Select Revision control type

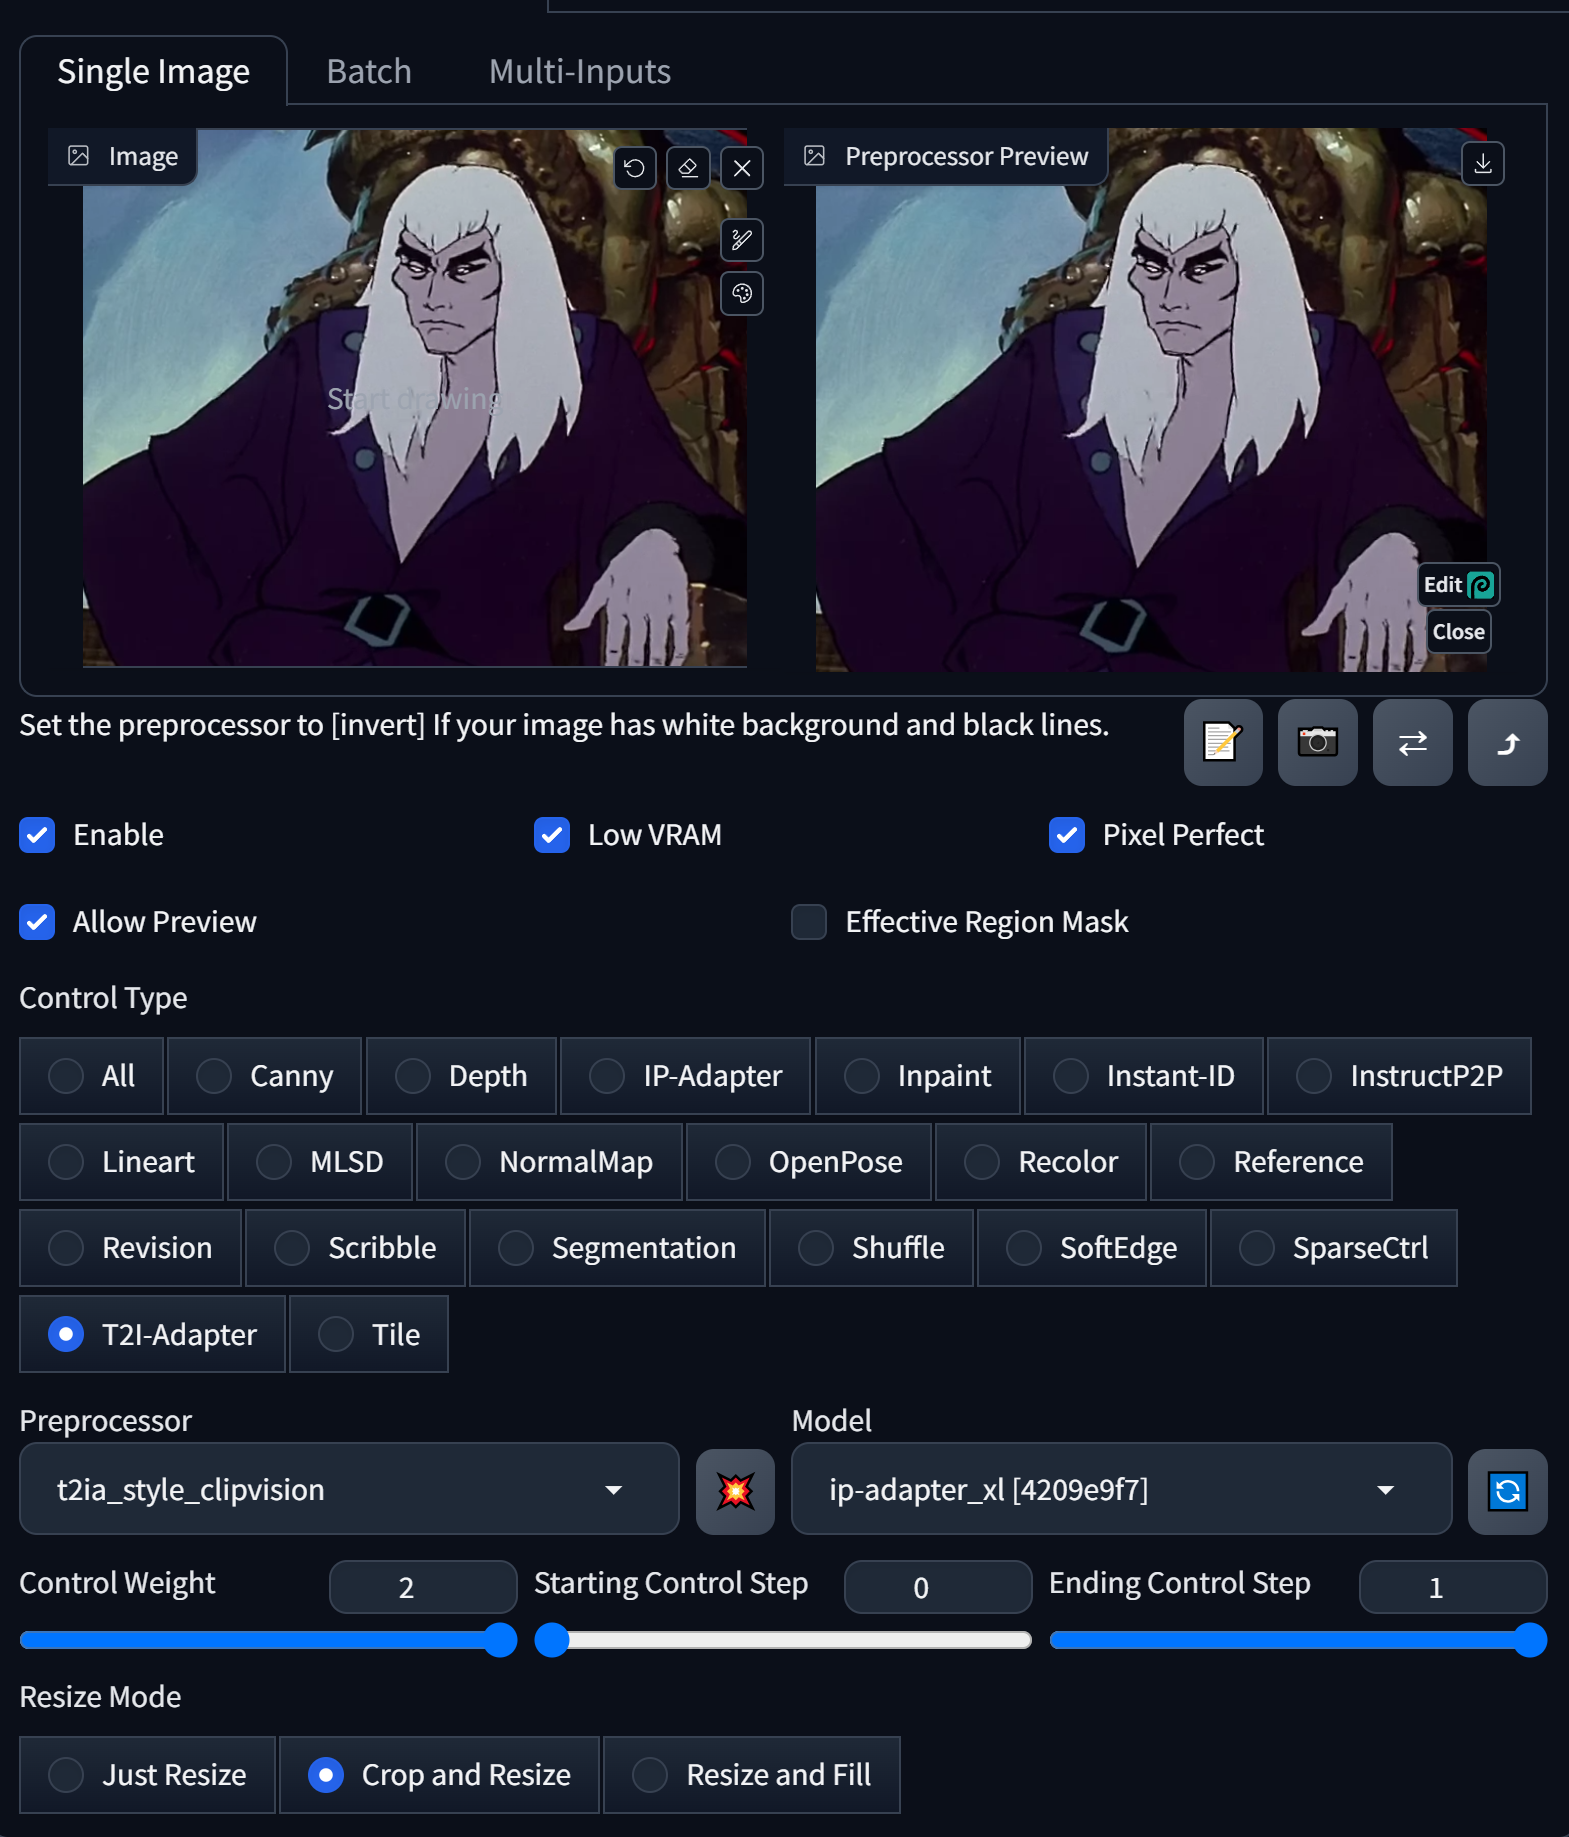click(x=131, y=1248)
